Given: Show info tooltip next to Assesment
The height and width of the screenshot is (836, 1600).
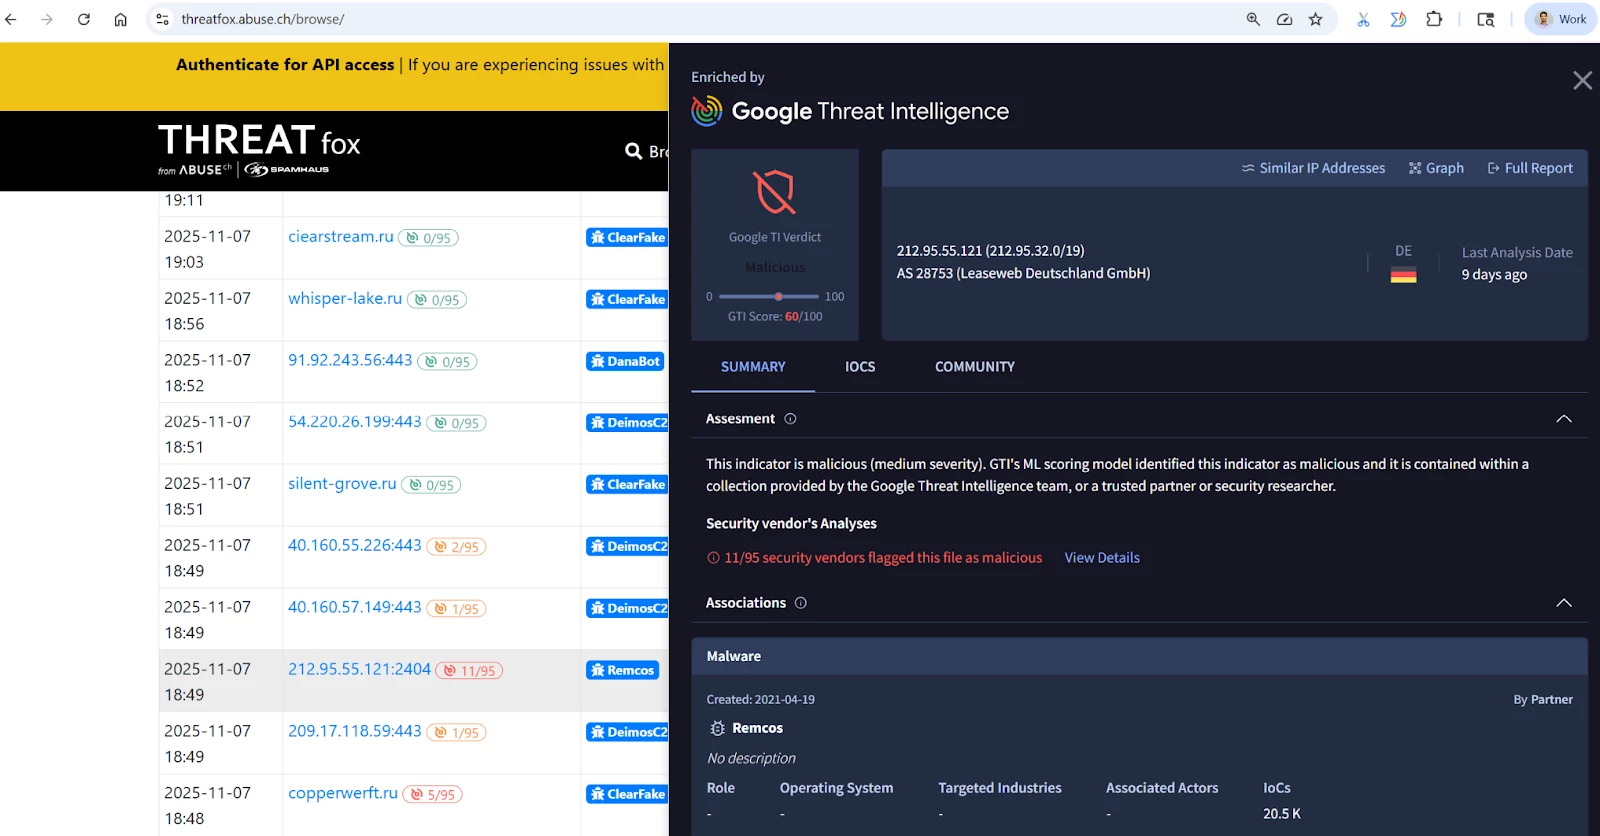Looking at the screenshot, I should (790, 419).
